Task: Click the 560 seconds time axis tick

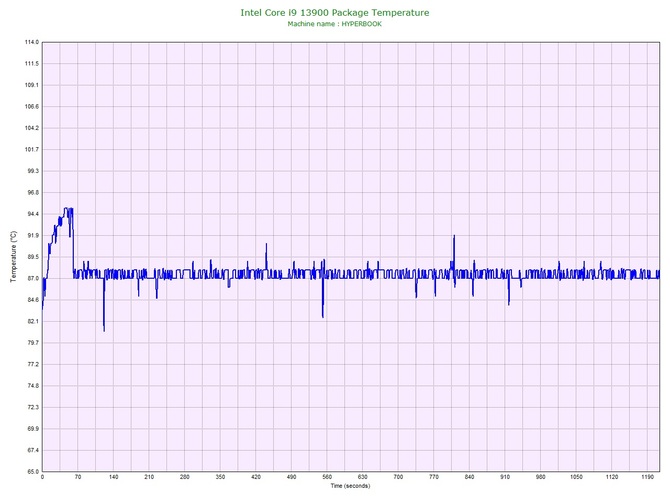Action: [x=327, y=477]
